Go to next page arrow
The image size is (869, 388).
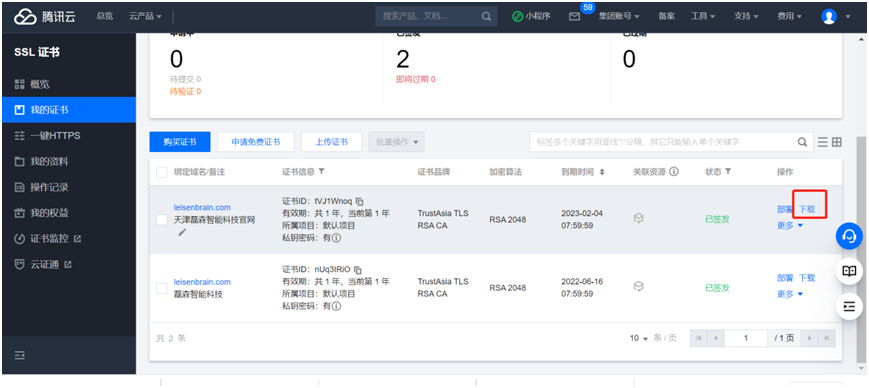pyautogui.click(x=809, y=338)
